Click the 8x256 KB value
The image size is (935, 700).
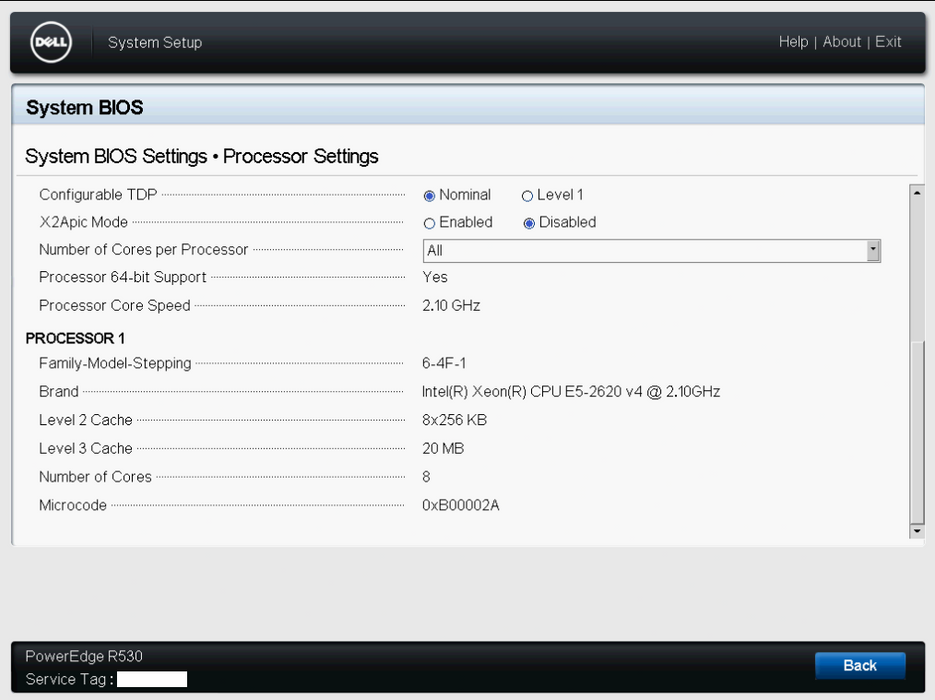pos(454,420)
